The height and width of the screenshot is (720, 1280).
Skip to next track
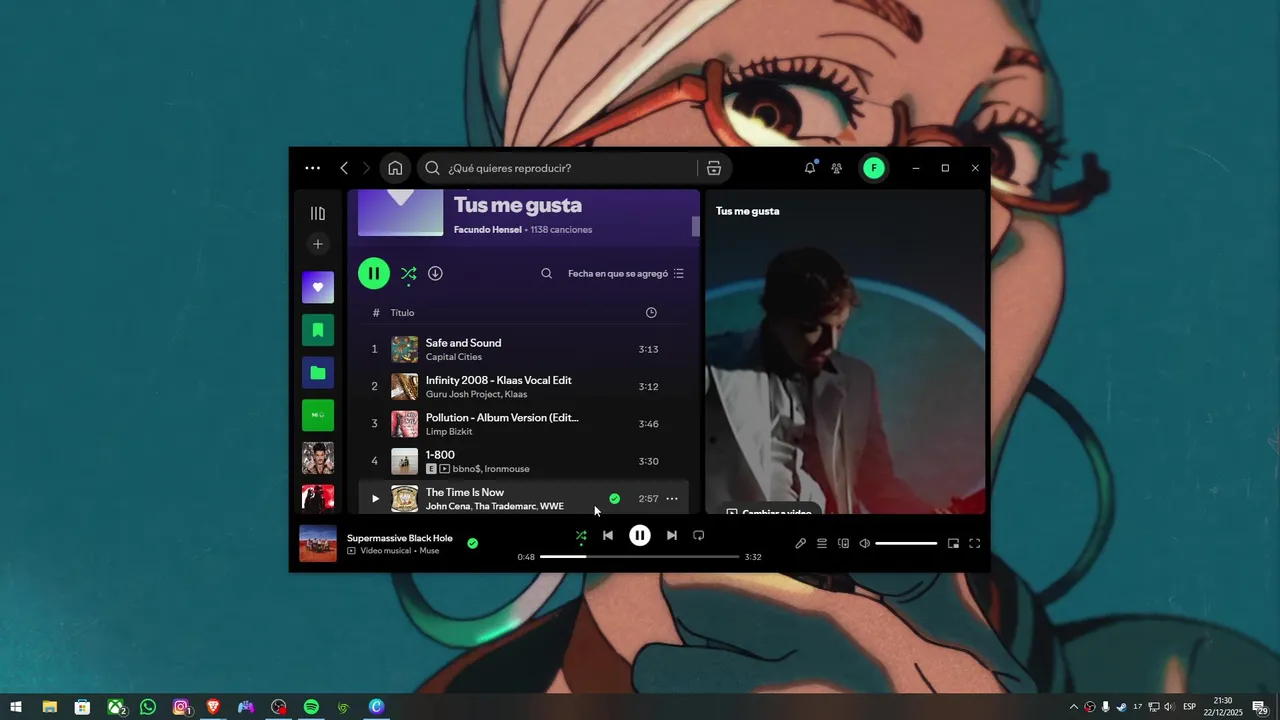[x=672, y=535]
